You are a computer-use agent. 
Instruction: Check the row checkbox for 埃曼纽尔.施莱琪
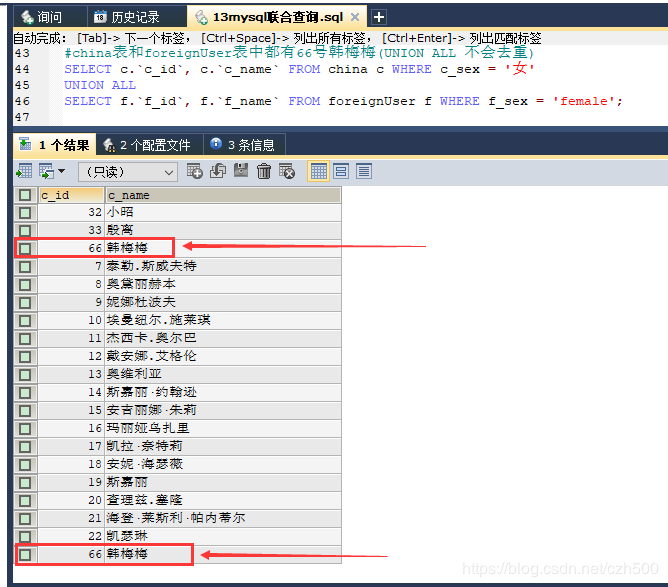[x=25, y=320]
